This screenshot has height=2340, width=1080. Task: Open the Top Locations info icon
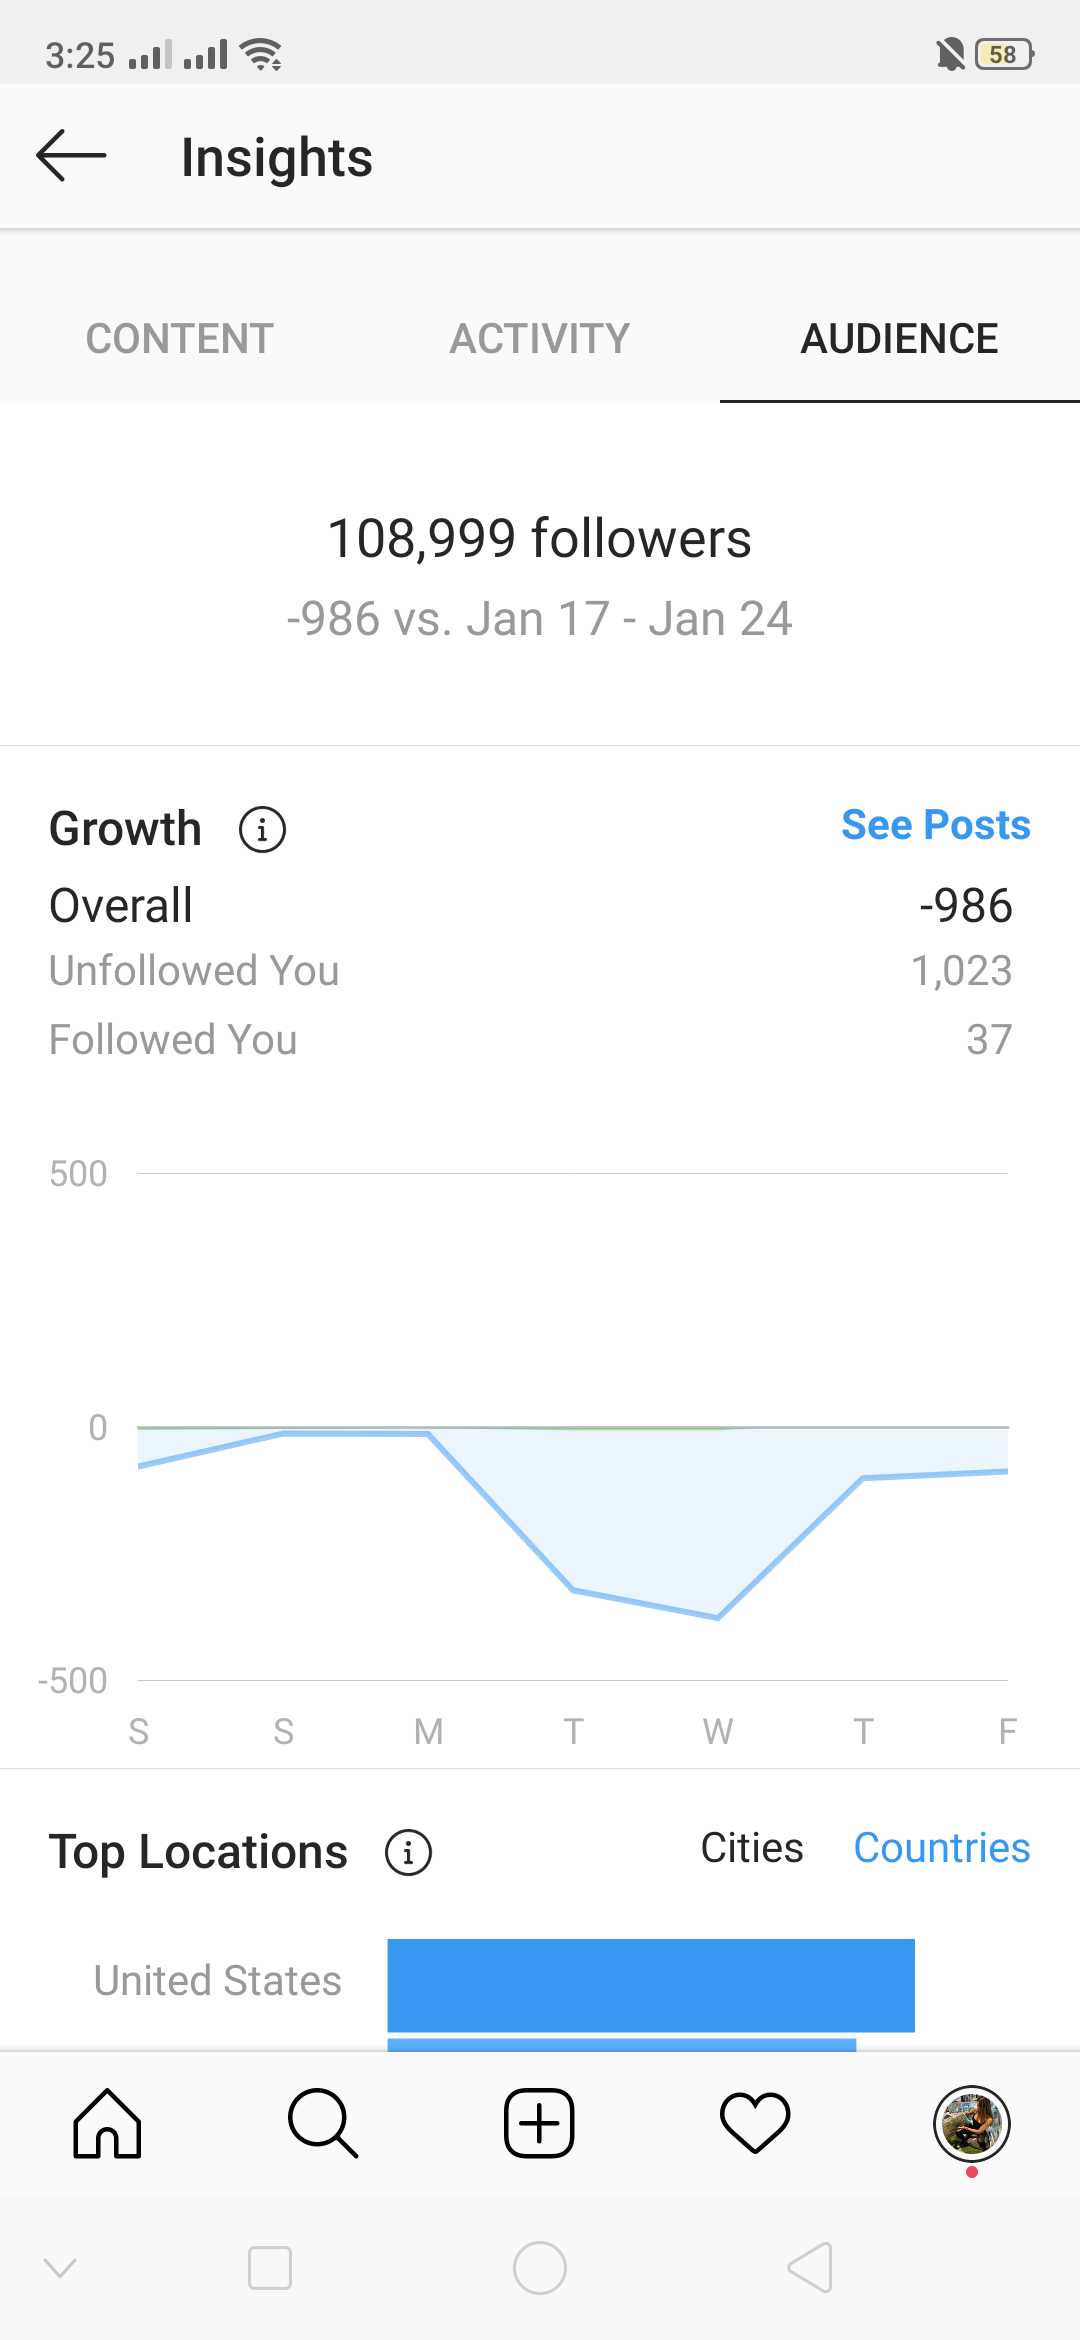click(408, 1853)
